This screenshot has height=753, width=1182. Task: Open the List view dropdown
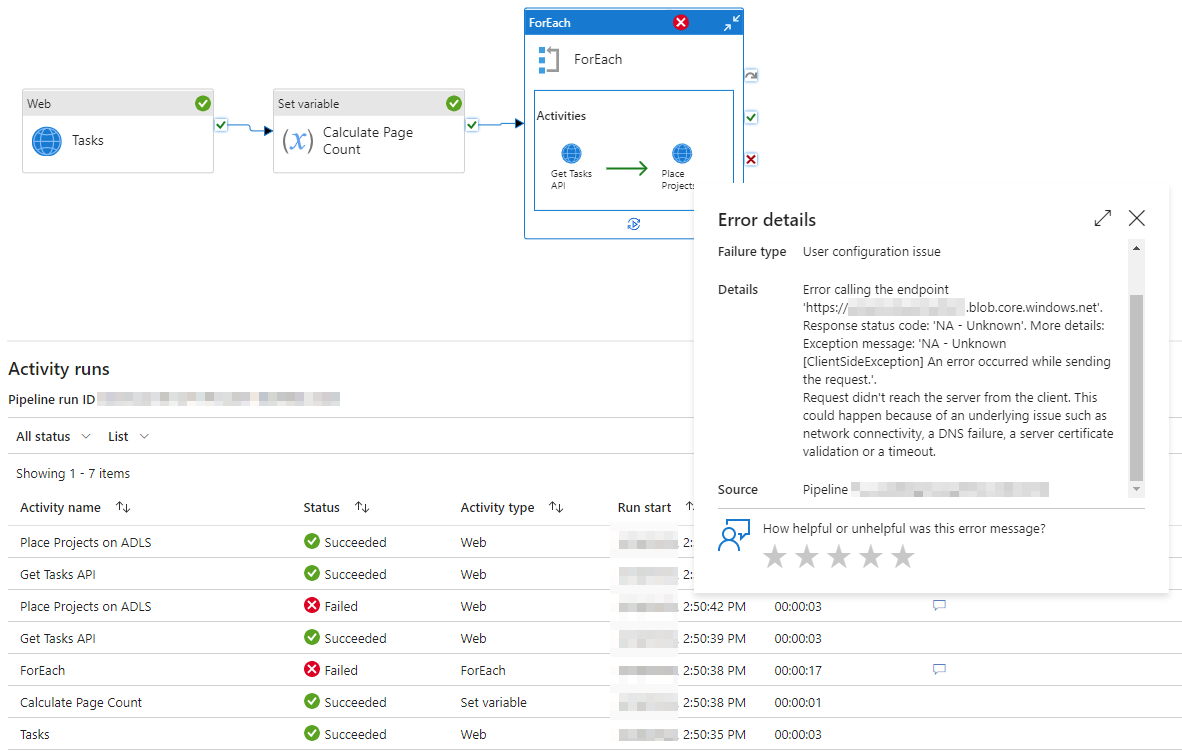click(127, 436)
